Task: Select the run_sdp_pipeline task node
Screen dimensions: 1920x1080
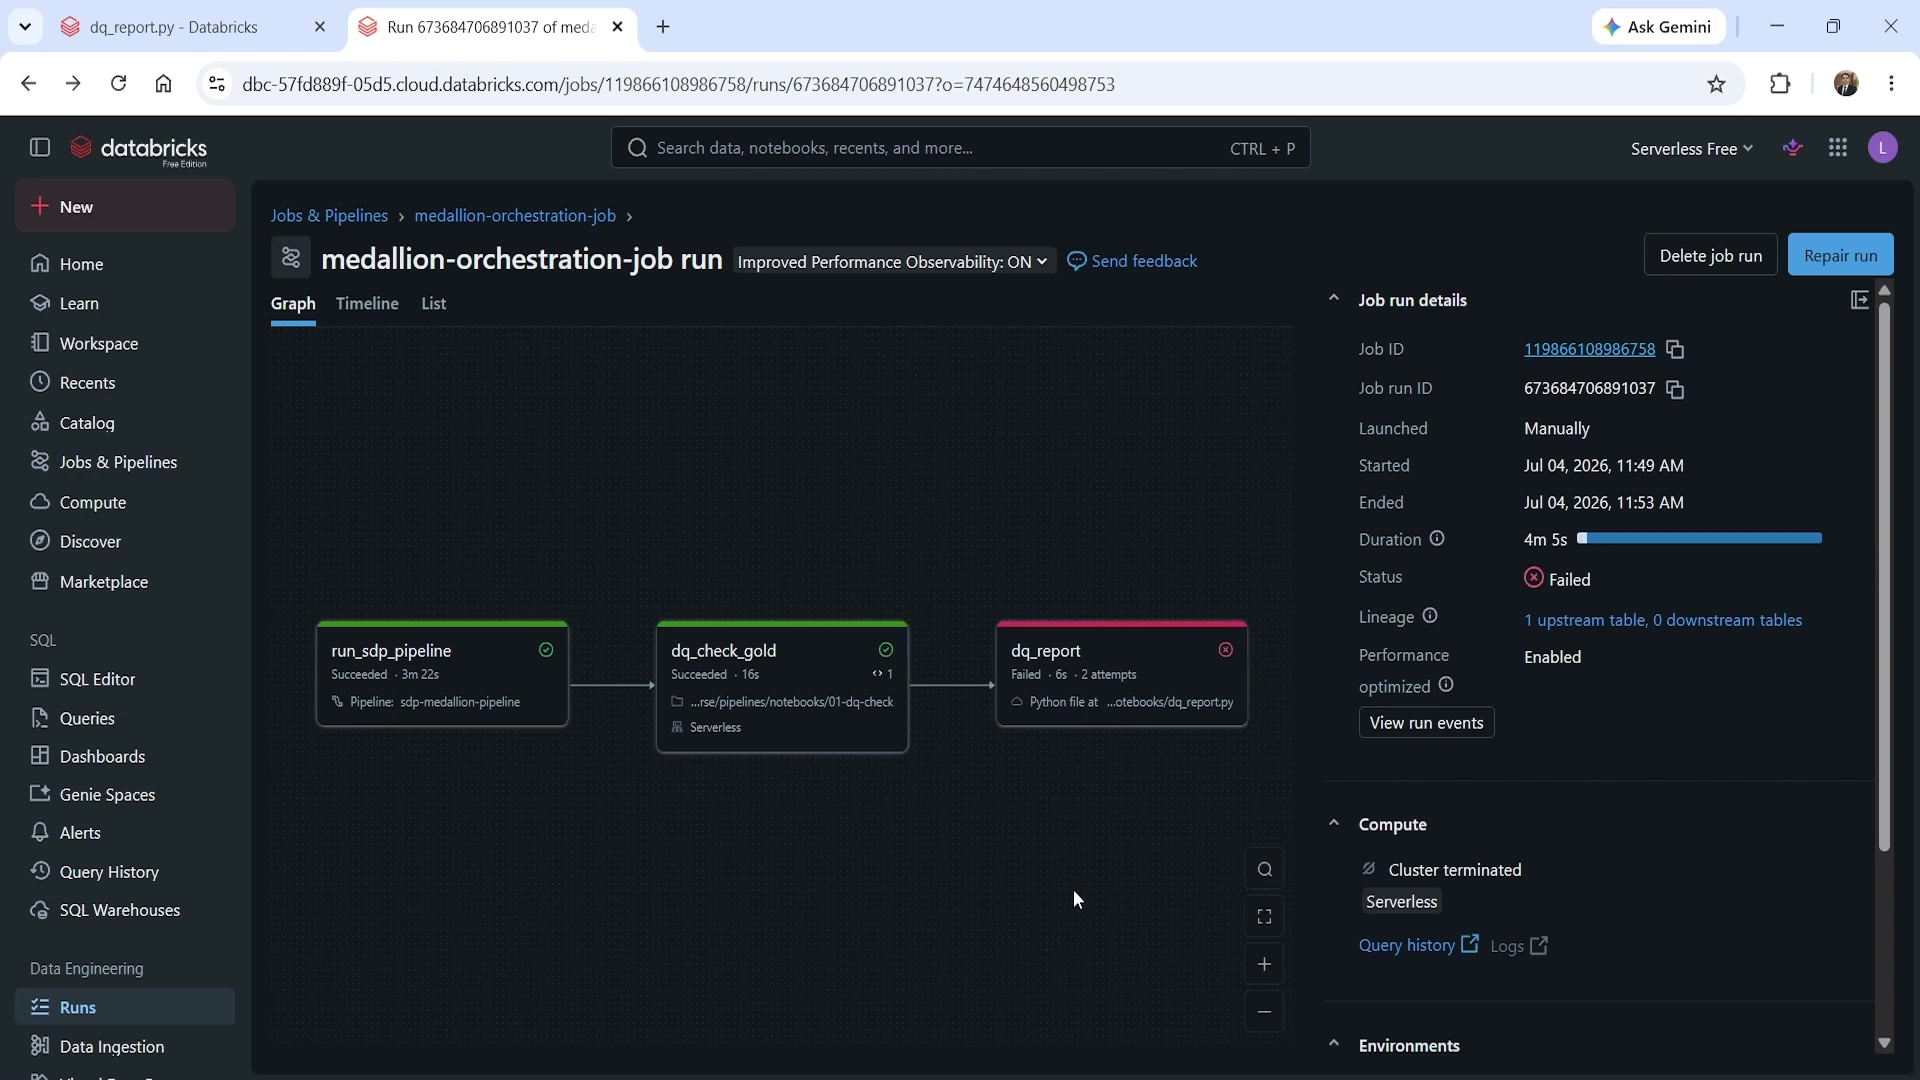Action: pos(442,675)
